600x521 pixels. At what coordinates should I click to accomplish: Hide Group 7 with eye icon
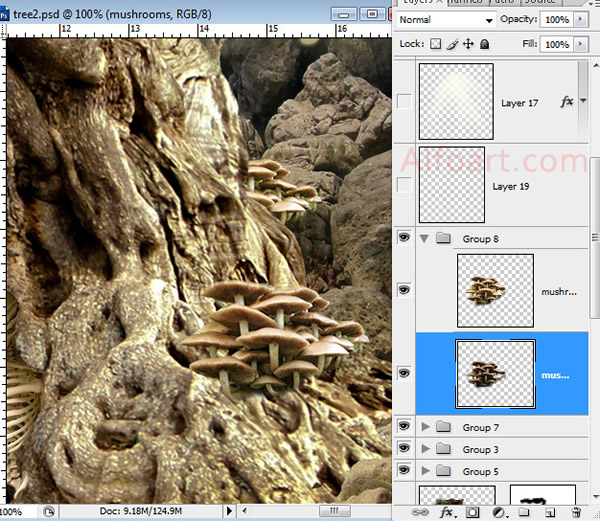tap(404, 427)
